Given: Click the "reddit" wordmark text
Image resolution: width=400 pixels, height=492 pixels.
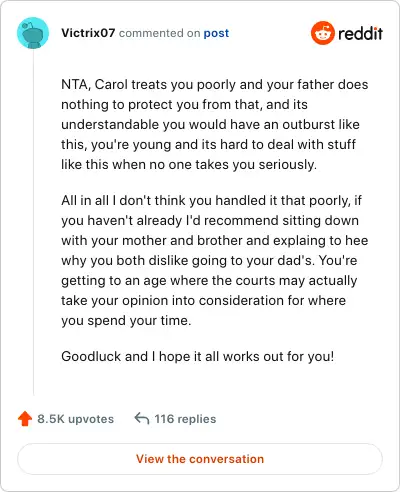Looking at the screenshot, I should pos(360,34).
